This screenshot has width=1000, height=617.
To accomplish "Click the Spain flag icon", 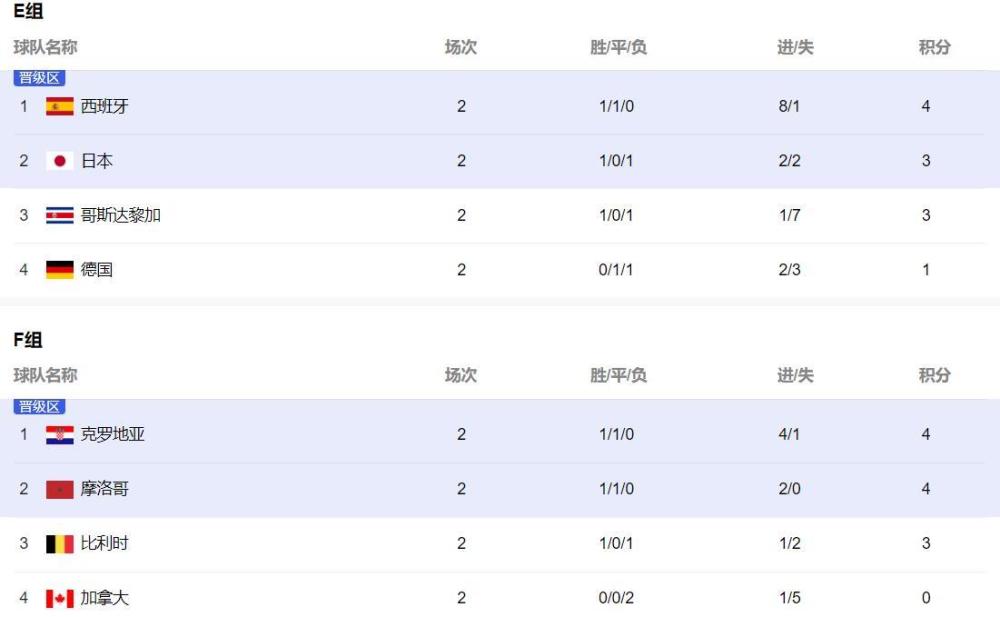I will click(60, 106).
